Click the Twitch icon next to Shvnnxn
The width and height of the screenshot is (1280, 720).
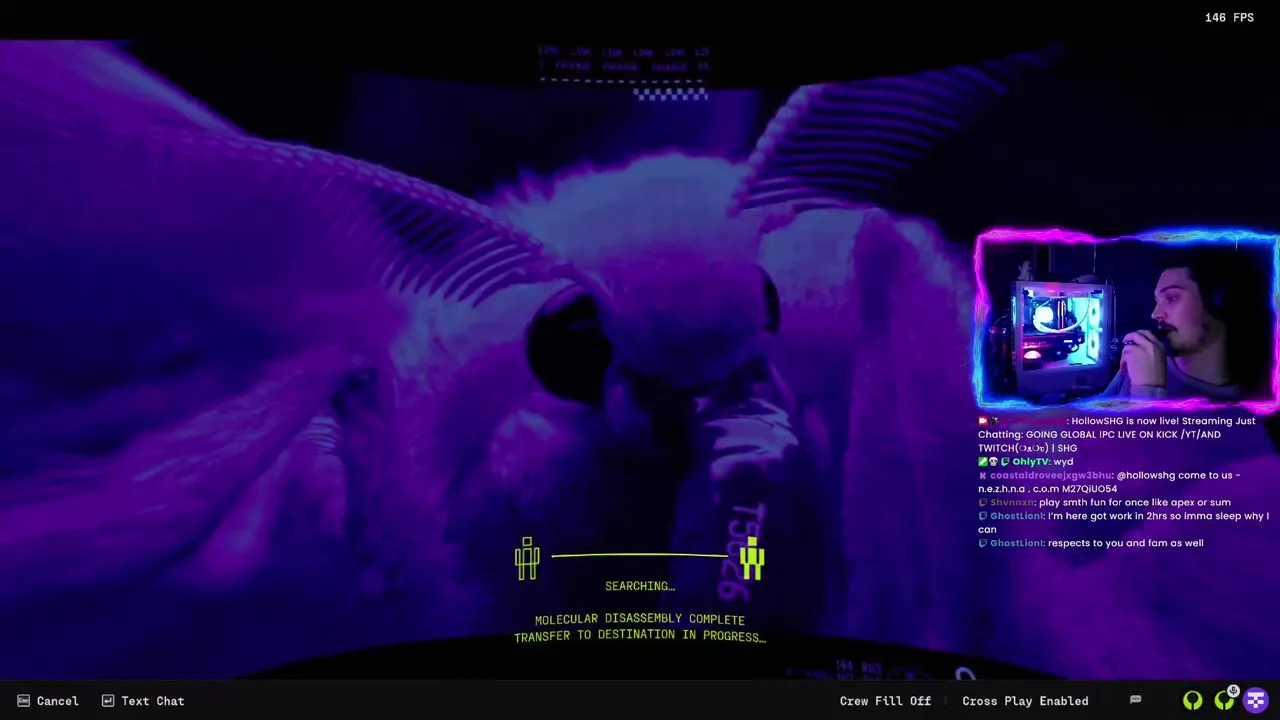pos(983,503)
